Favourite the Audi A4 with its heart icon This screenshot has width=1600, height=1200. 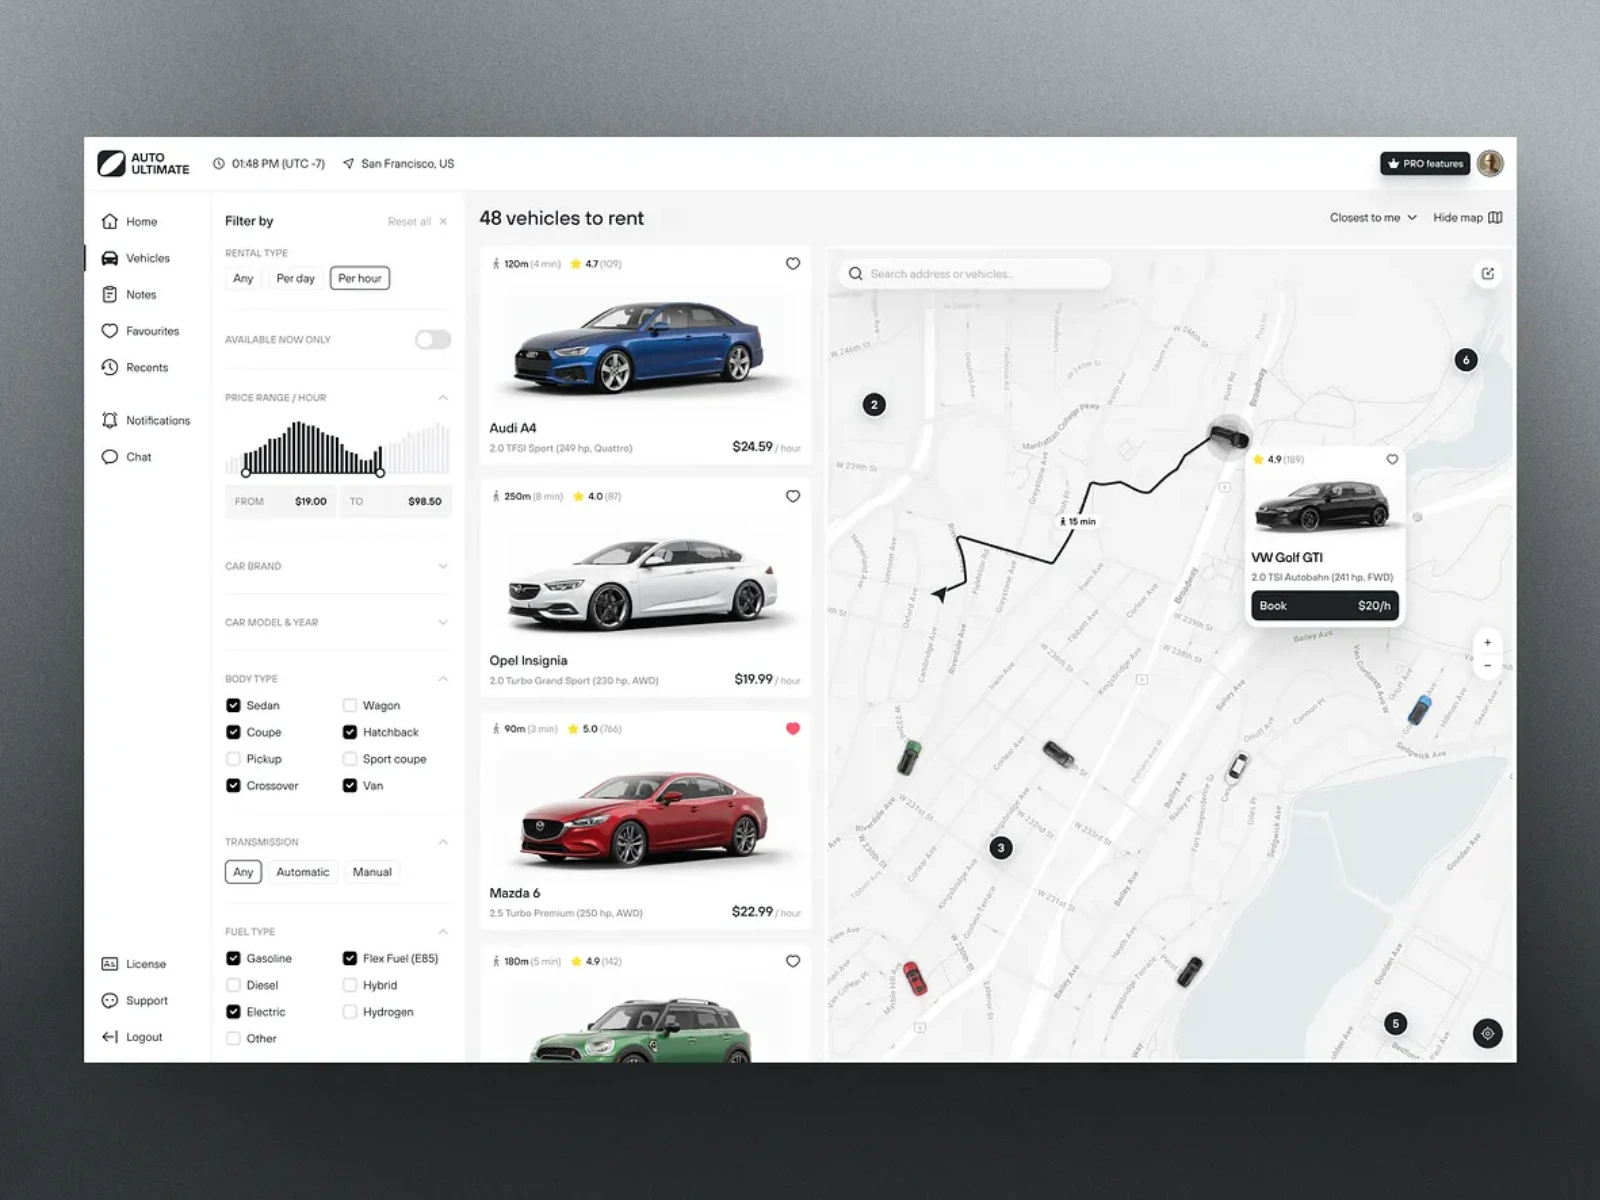pyautogui.click(x=793, y=264)
